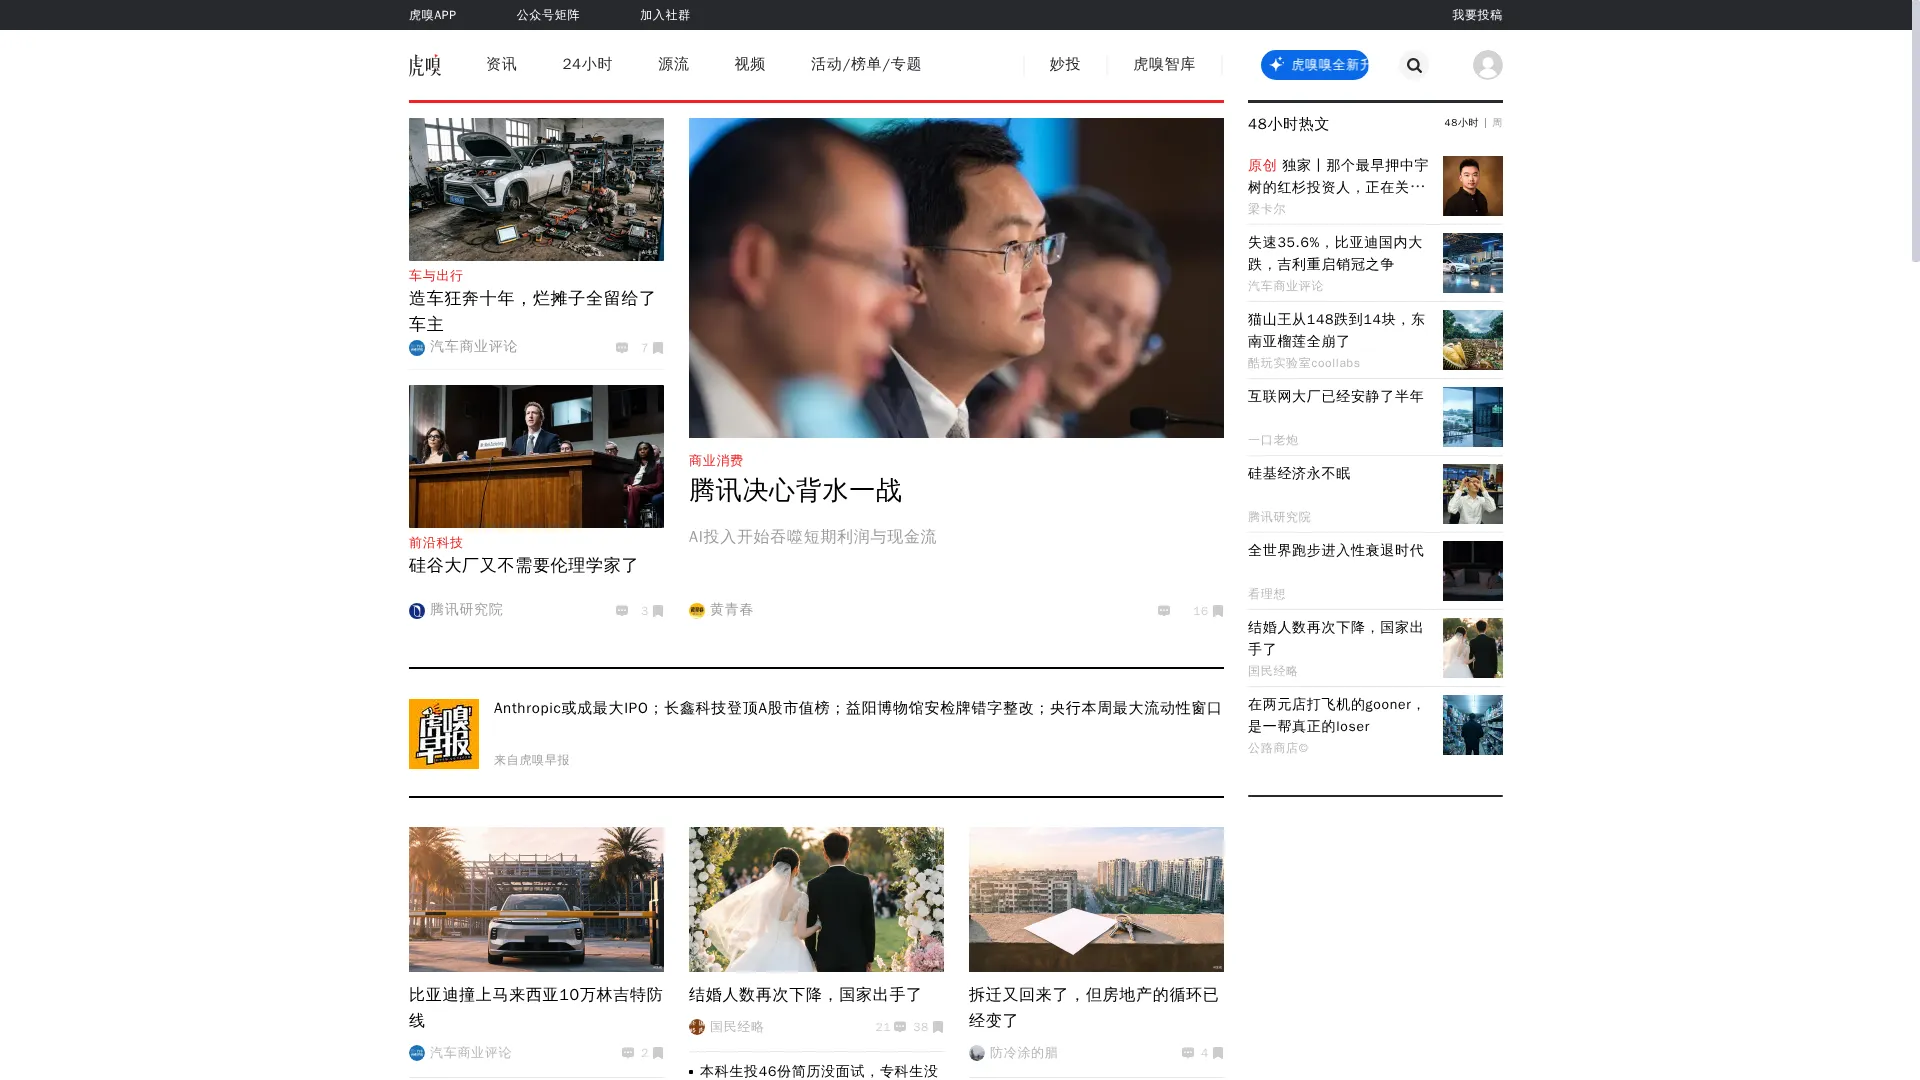Navigate to 妙投
This screenshot has width=1920, height=1080.
pos(1064,65)
